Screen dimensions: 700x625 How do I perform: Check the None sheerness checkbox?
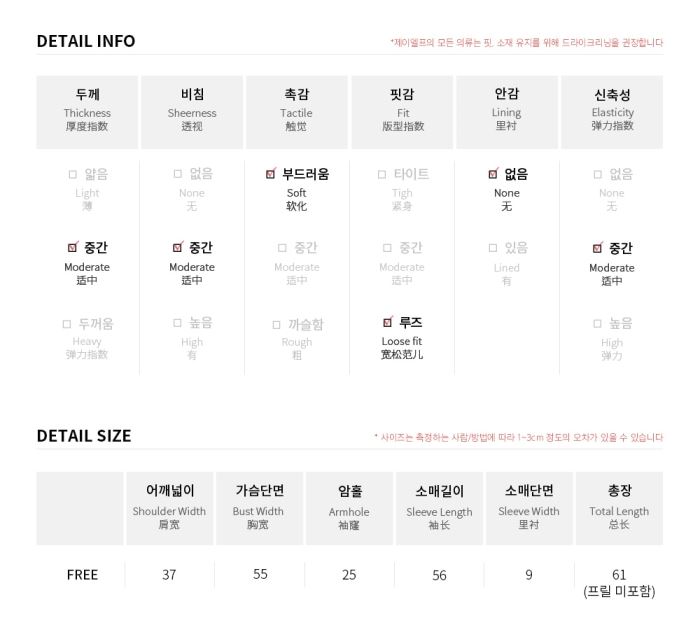pyautogui.click(x=178, y=174)
